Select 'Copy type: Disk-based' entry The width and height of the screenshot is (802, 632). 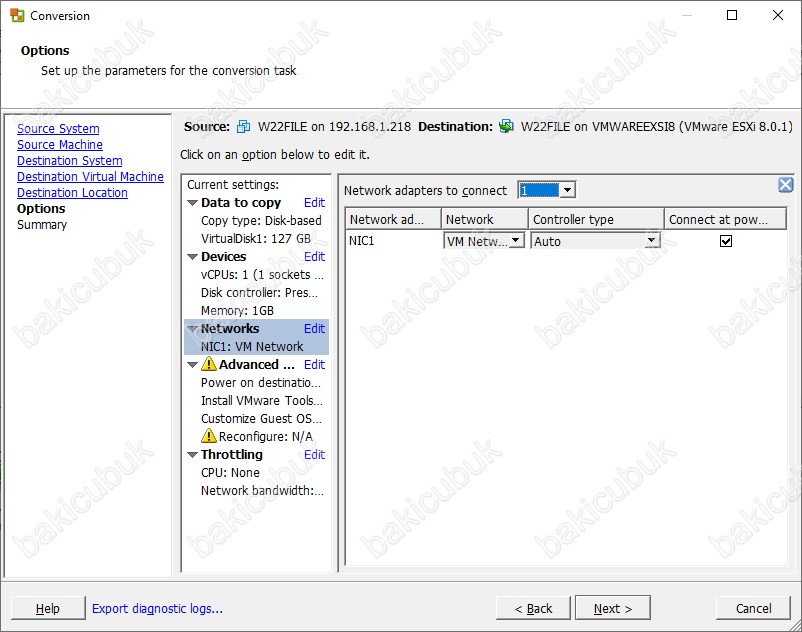(261, 220)
